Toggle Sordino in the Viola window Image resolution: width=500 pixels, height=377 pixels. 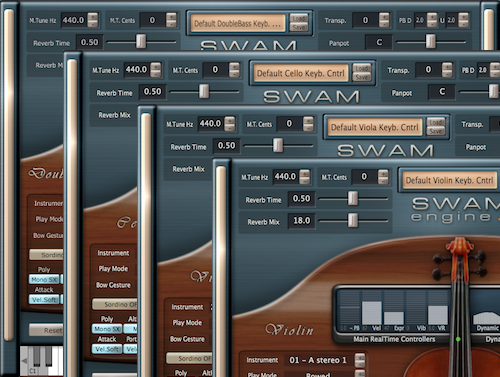pyautogui.click(x=189, y=358)
